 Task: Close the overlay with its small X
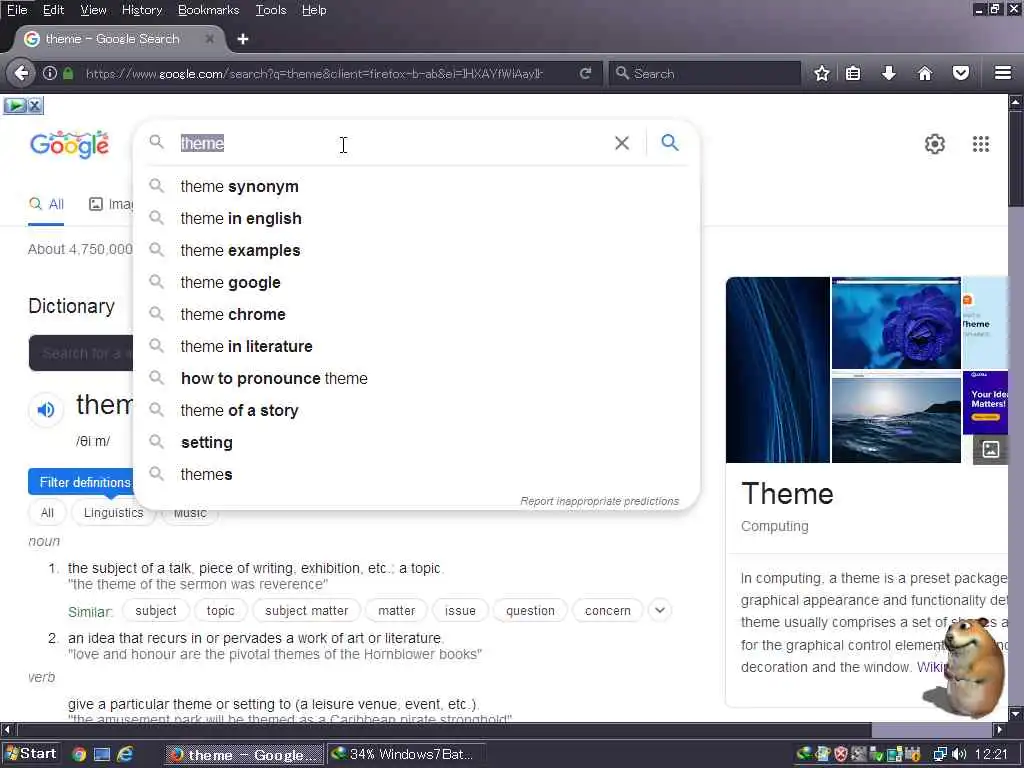point(35,105)
